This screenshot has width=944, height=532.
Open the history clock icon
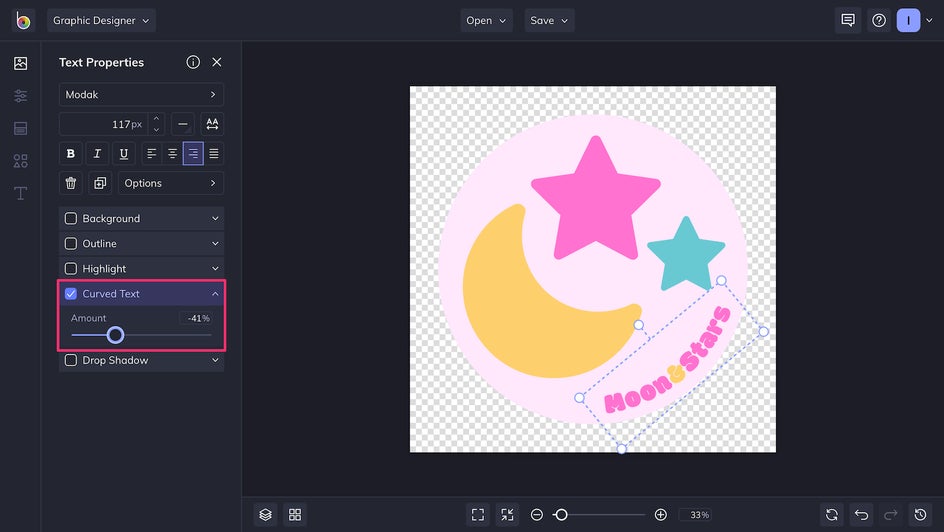coord(921,515)
